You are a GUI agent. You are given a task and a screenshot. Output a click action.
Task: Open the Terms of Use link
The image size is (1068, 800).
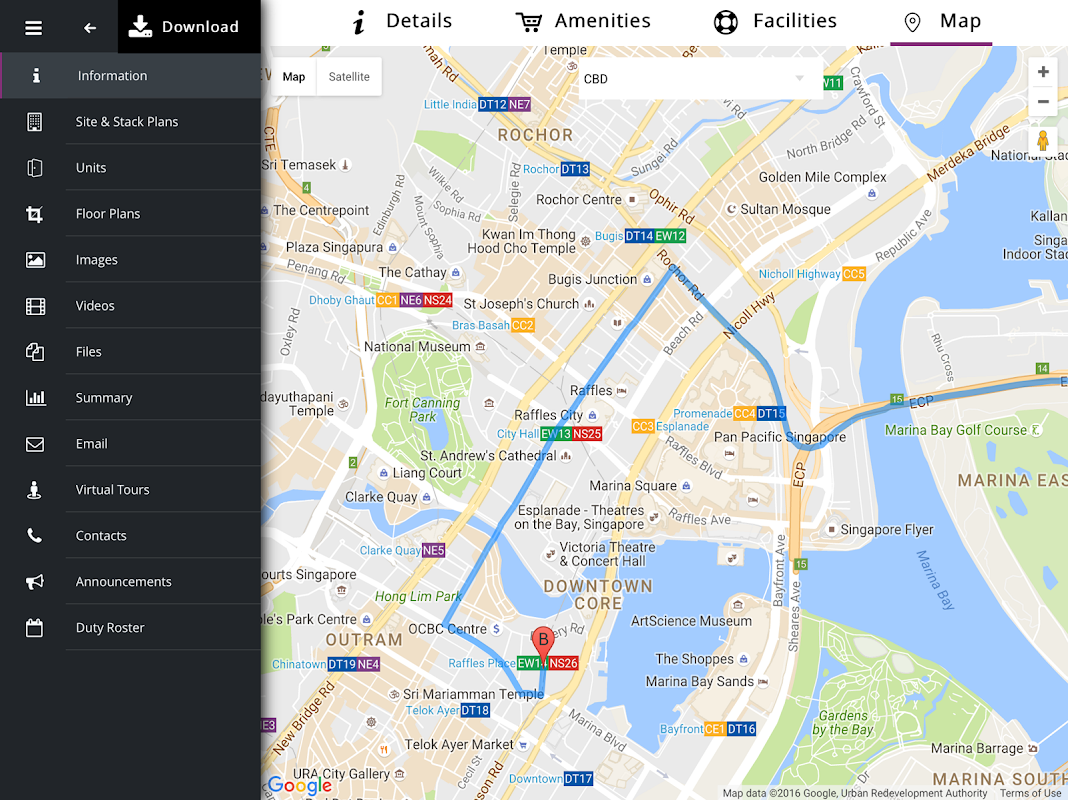tap(1032, 793)
